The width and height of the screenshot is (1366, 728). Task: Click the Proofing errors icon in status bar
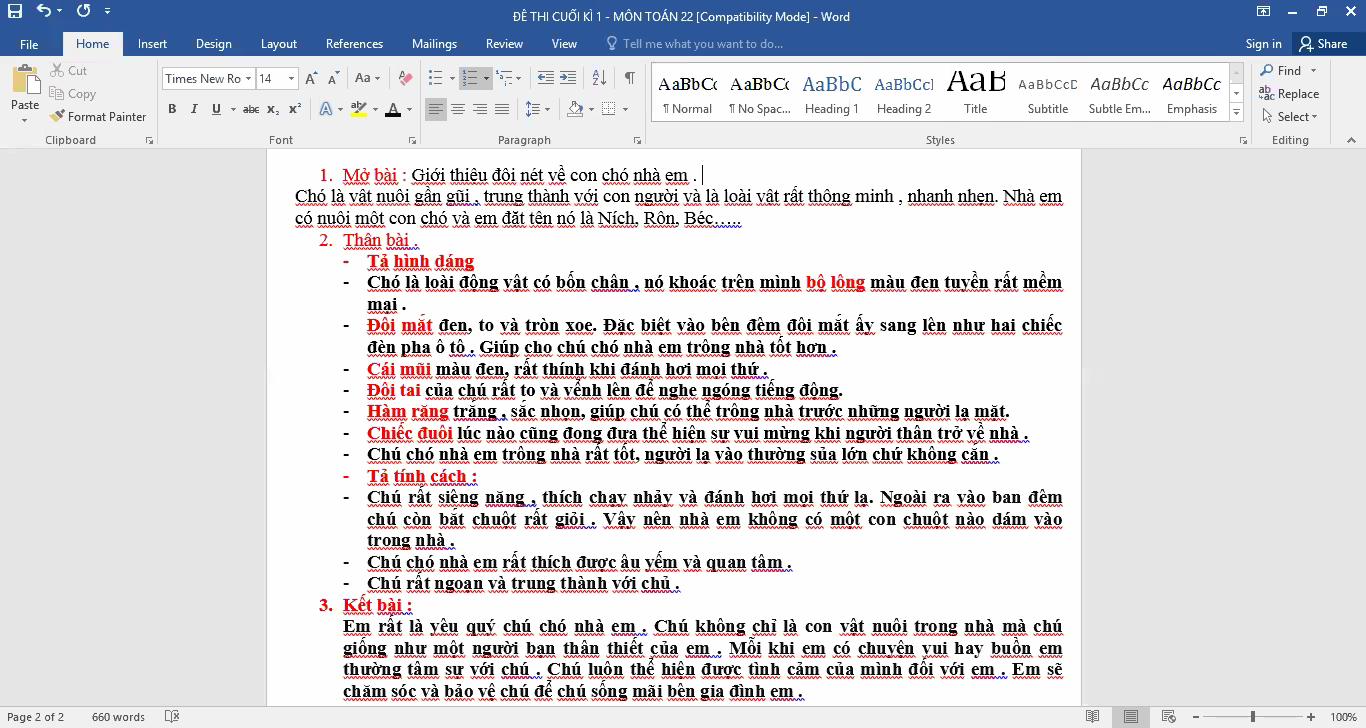(171, 717)
